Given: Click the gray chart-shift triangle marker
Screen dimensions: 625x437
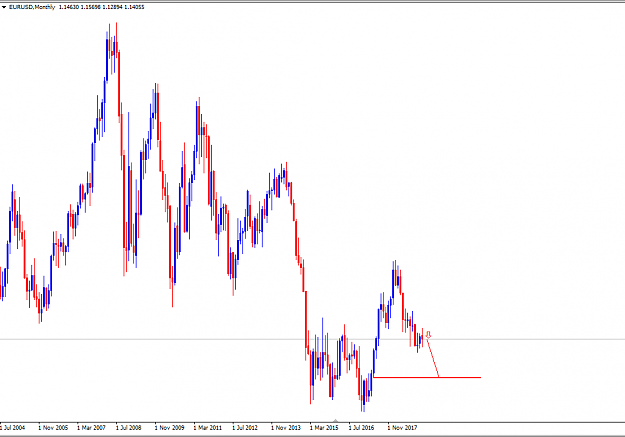Looking at the screenshot, I should coord(336,420).
